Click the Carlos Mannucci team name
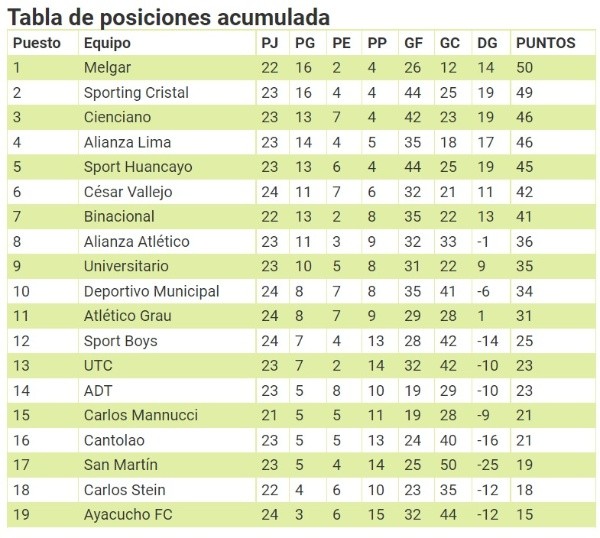The width and height of the screenshot is (600, 538). [x=140, y=415]
